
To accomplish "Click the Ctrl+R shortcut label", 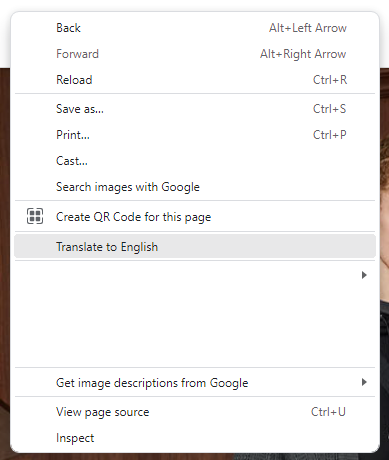I will (330, 80).
